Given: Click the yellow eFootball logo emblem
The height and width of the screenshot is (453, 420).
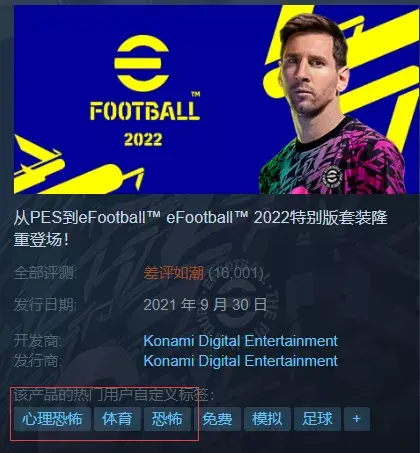Looking at the screenshot, I should pyautogui.click(x=142, y=63).
